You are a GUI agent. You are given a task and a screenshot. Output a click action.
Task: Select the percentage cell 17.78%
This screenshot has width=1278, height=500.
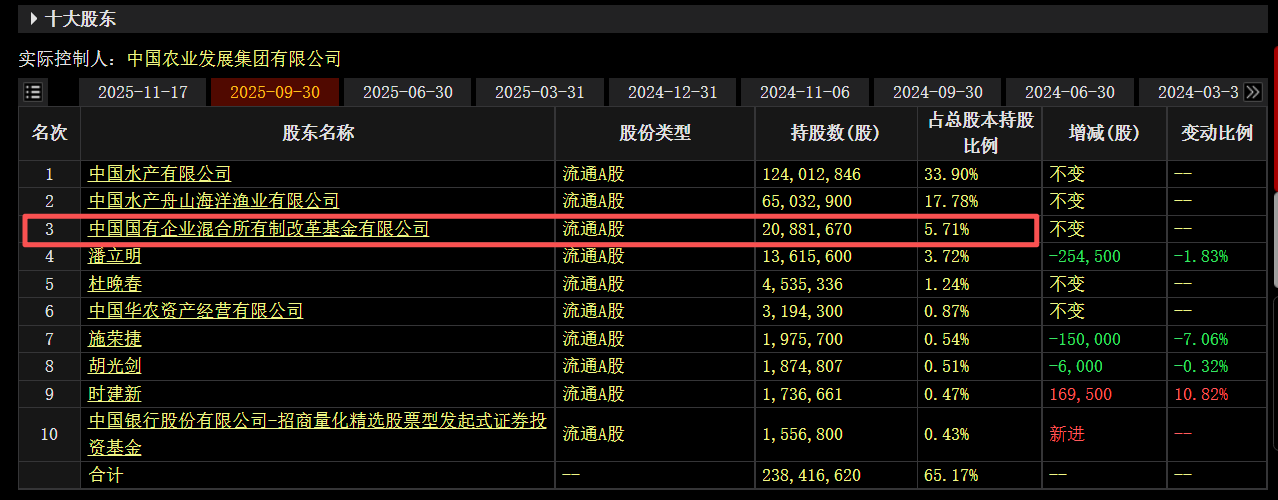point(951,201)
